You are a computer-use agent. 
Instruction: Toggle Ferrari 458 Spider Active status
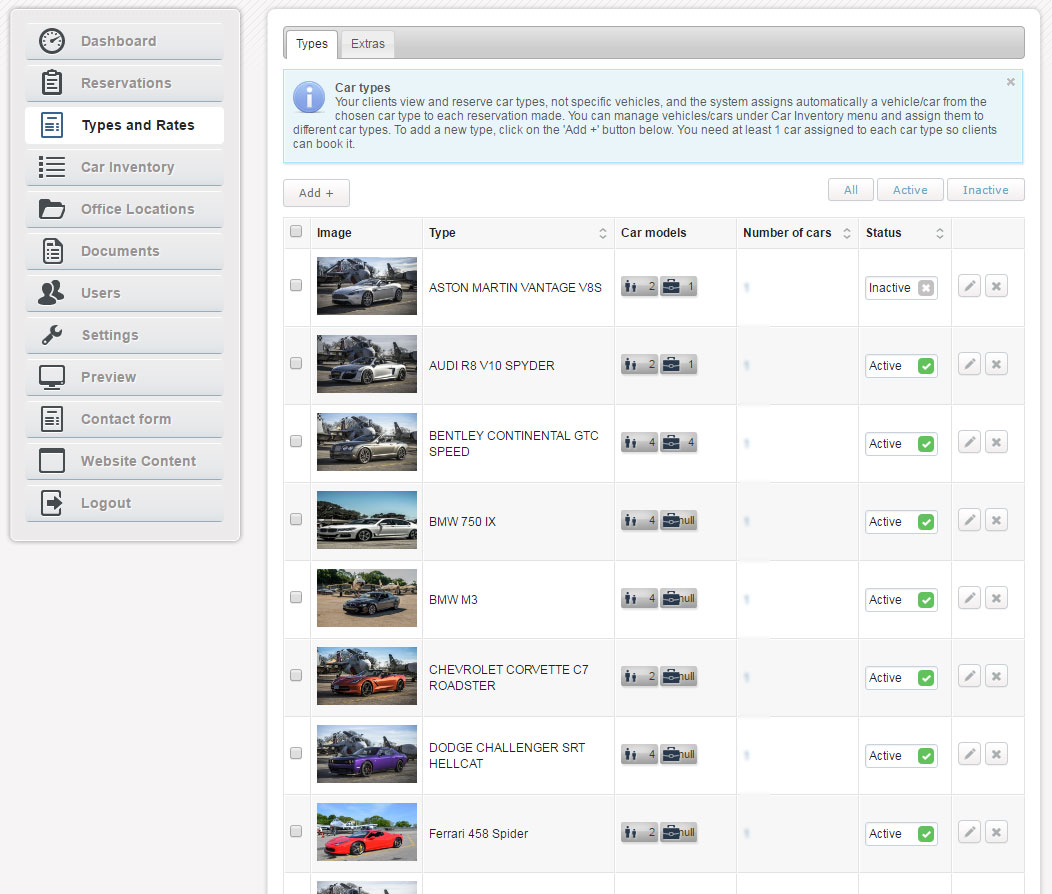(901, 834)
